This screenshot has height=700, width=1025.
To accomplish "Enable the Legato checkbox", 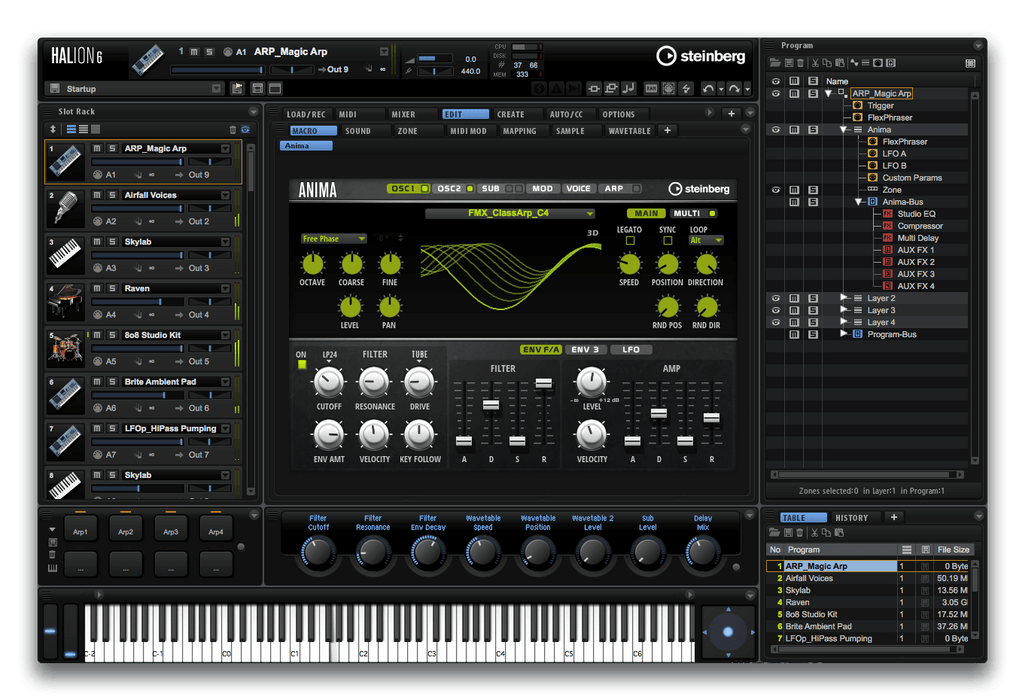I will [630, 241].
